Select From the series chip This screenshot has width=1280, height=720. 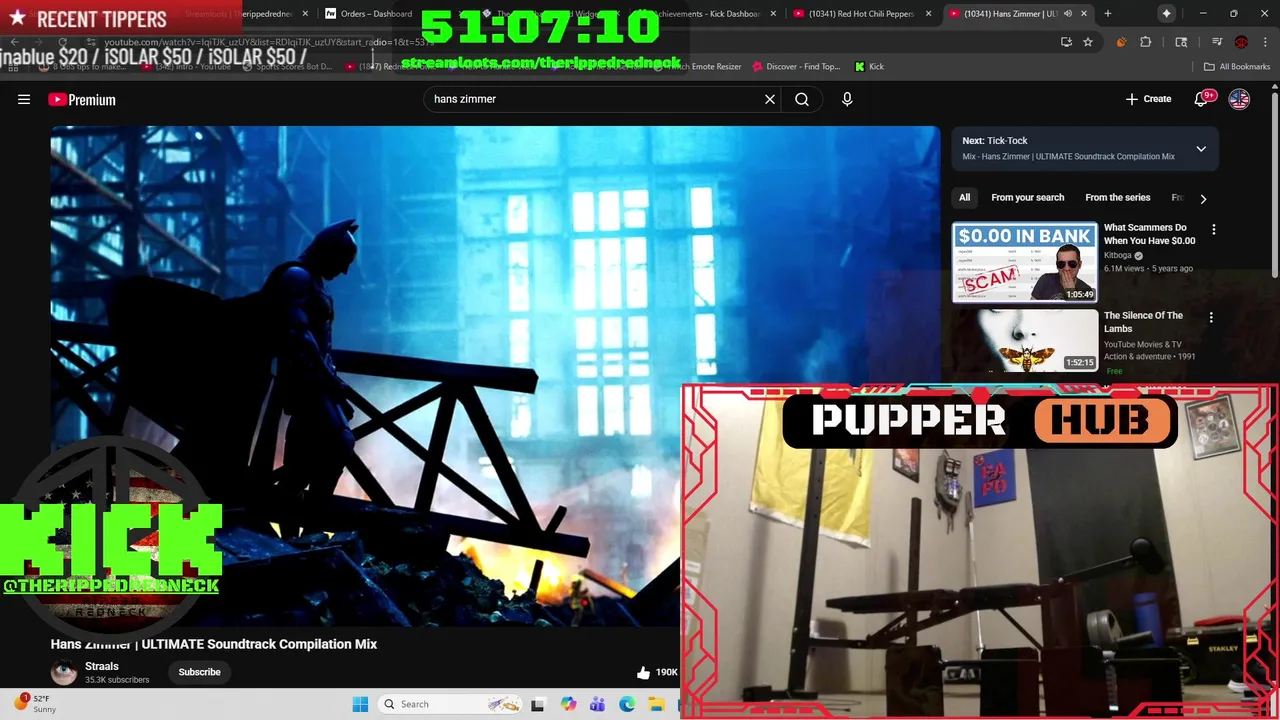[x=1117, y=198]
